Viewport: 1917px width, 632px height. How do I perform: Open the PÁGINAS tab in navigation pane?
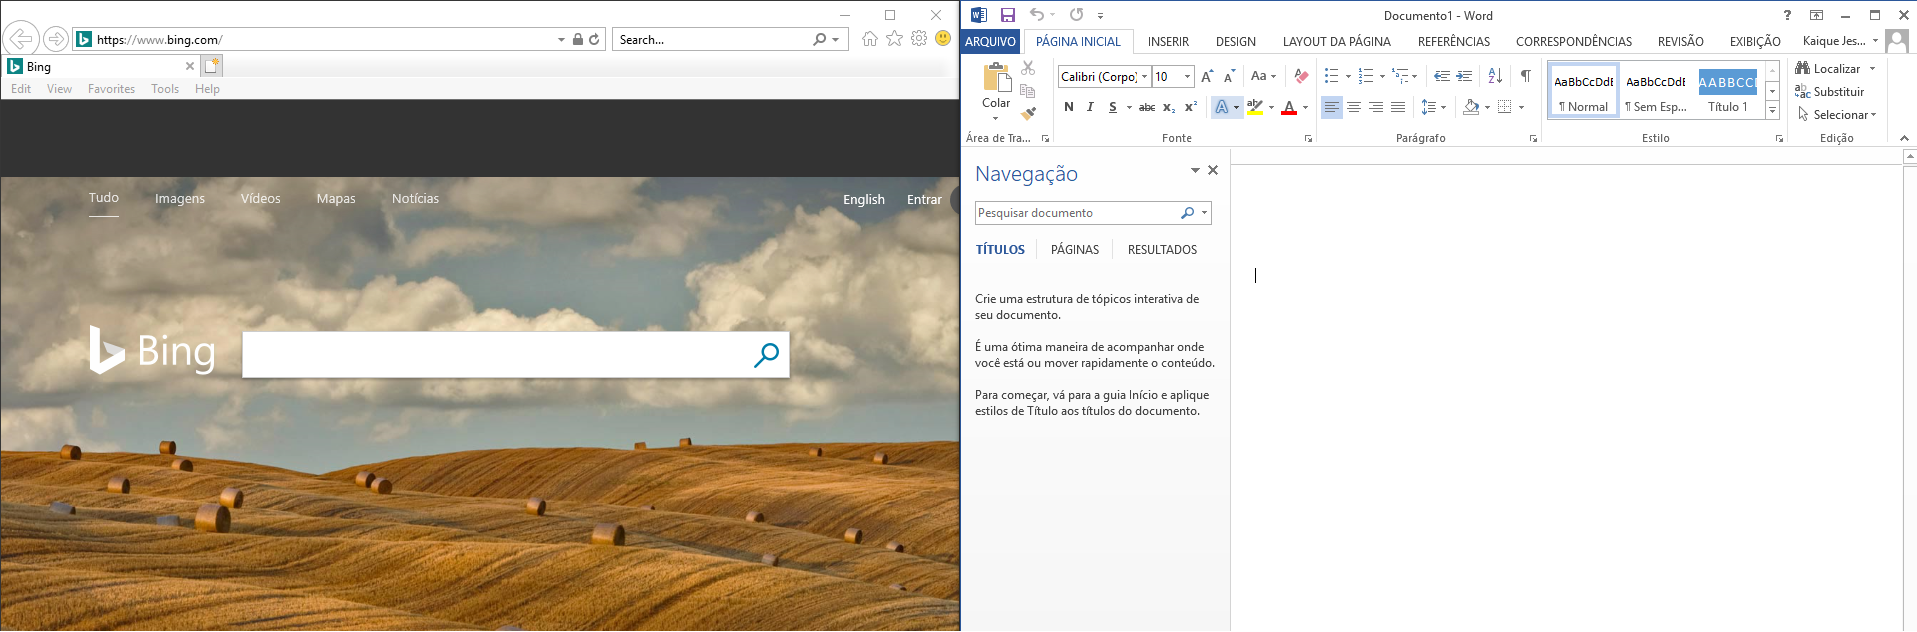point(1075,250)
